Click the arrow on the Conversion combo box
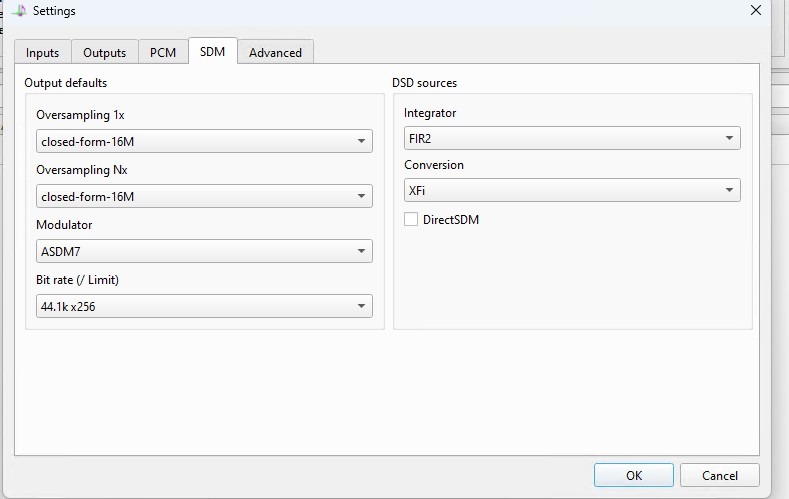The image size is (789, 499). coord(729,190)
